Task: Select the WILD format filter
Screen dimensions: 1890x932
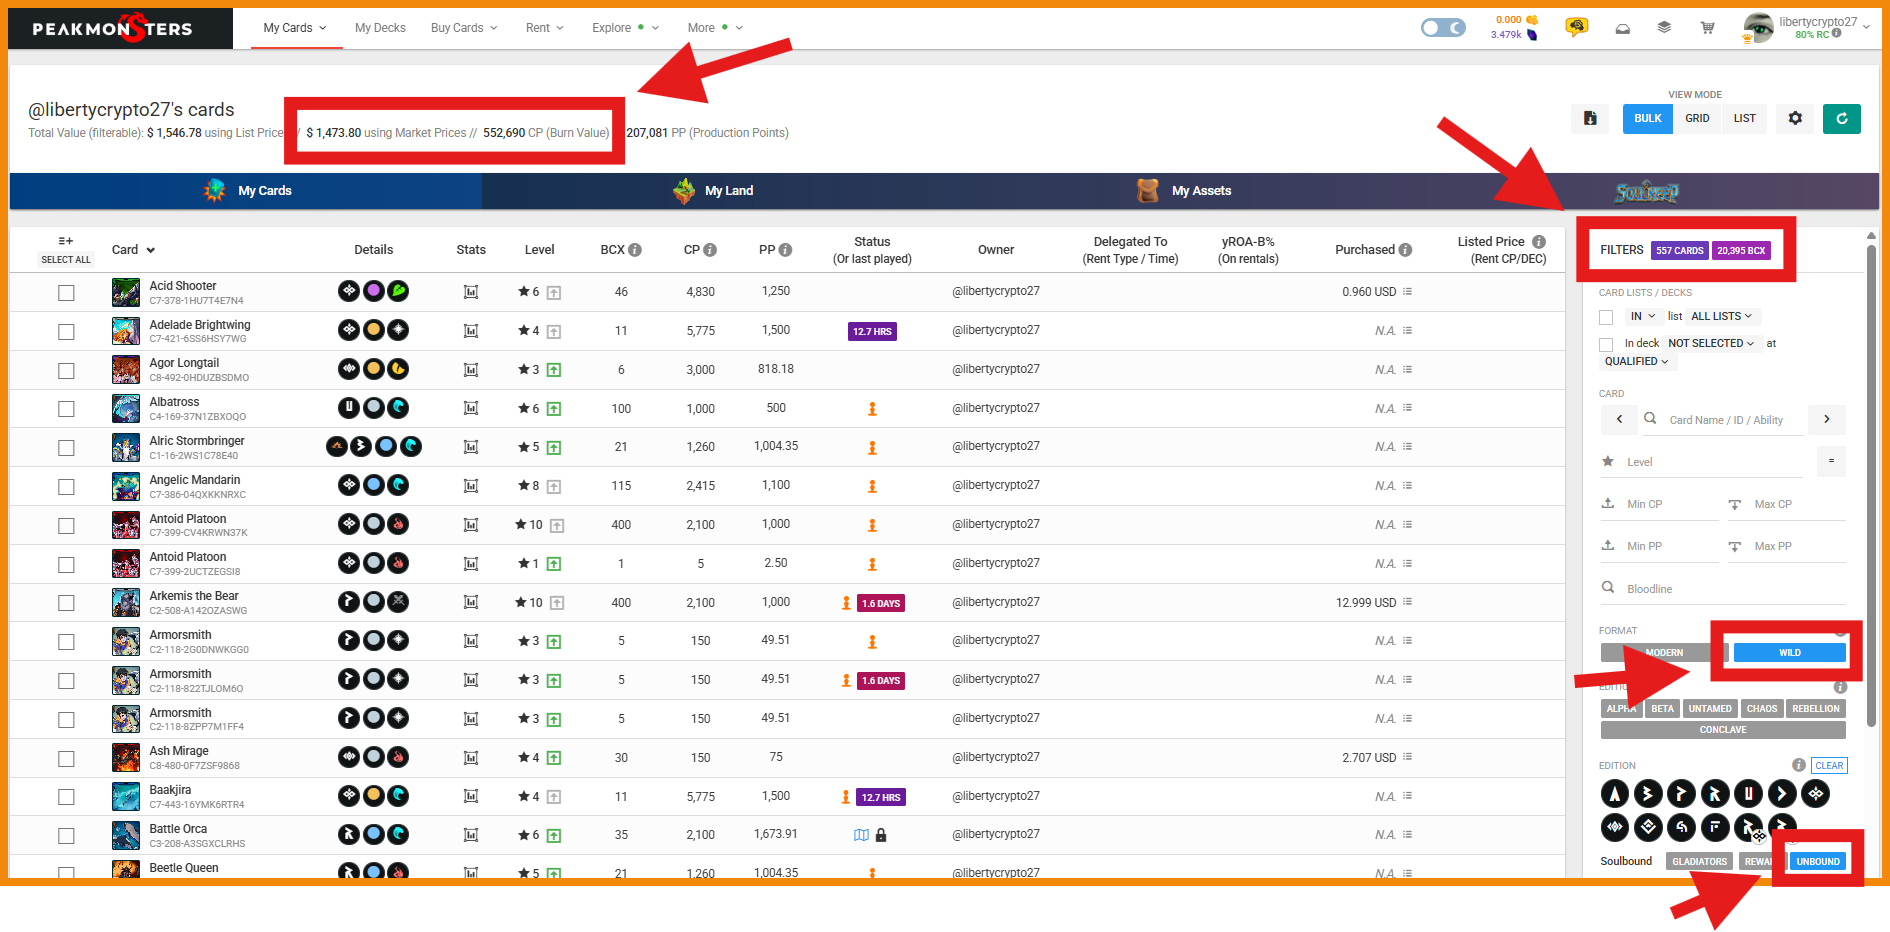Action: (x=1789, y=653)
